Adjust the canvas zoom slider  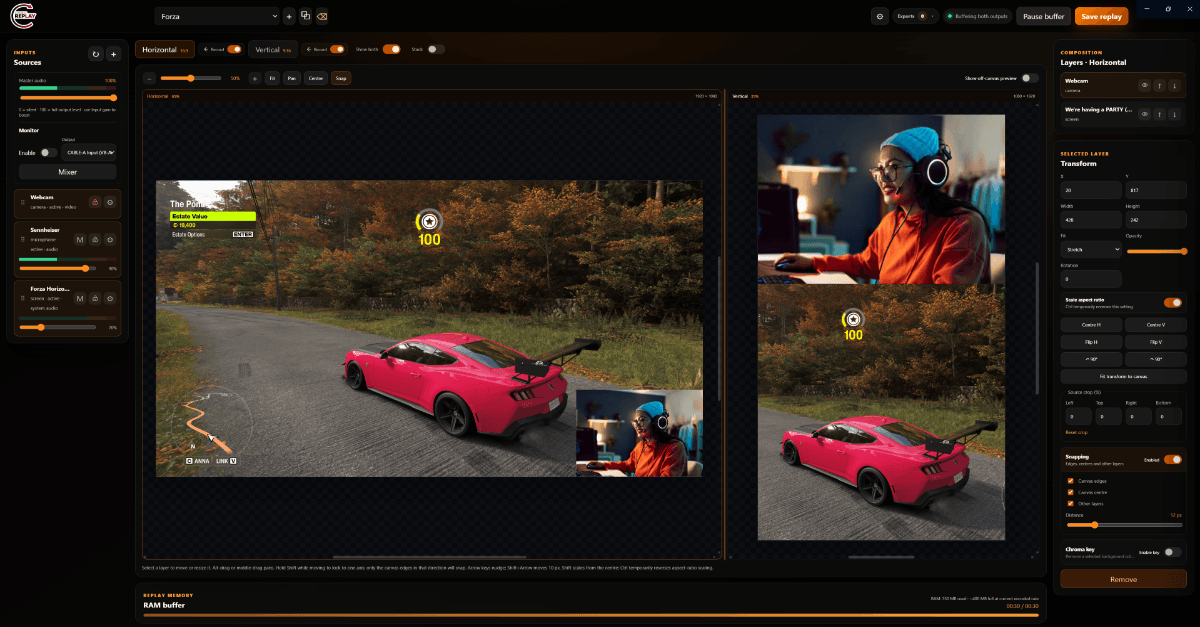tap(192, 77)
